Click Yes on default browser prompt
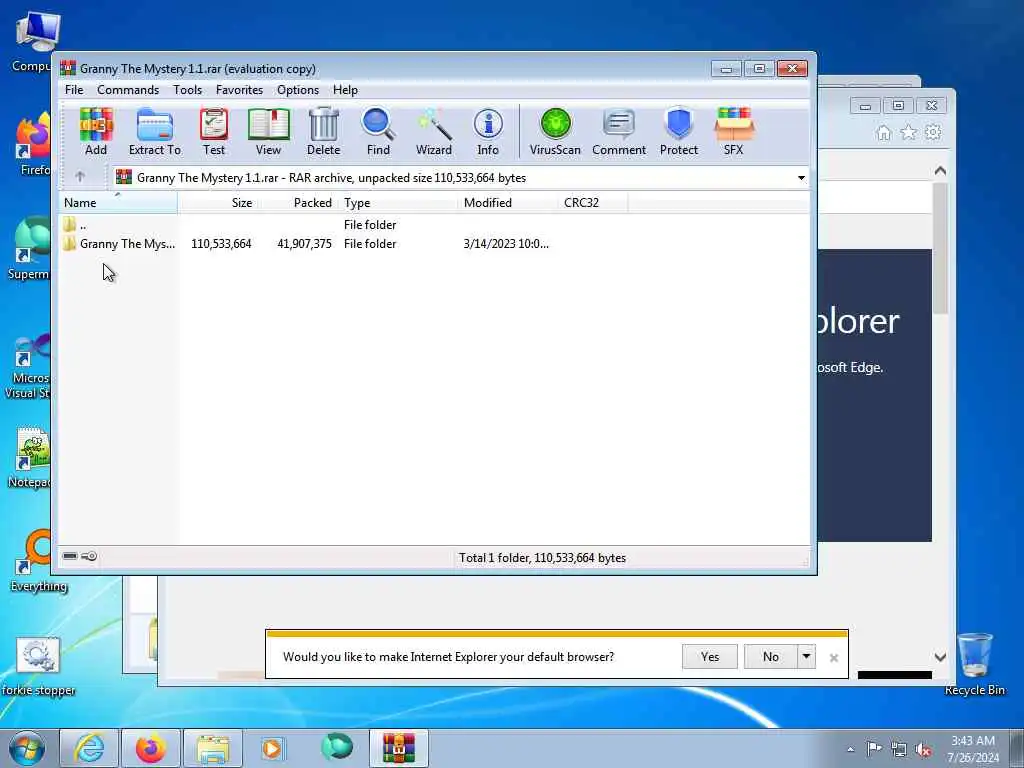Image resolution: width=1024 pixels, height=768 pixels. point(710,656)
